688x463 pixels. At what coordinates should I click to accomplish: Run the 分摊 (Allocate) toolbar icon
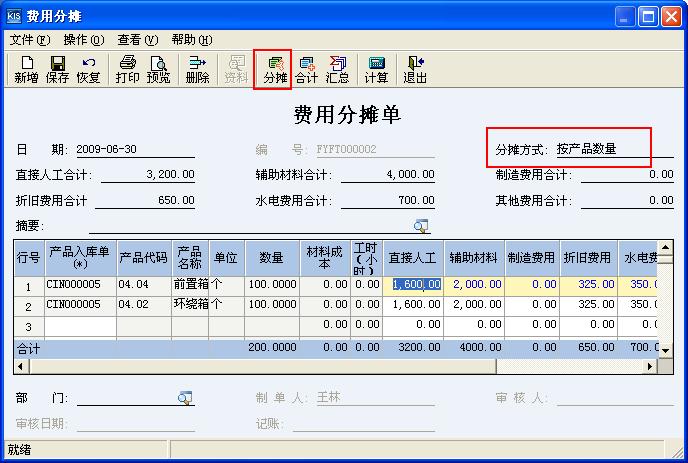pos(275,70)
